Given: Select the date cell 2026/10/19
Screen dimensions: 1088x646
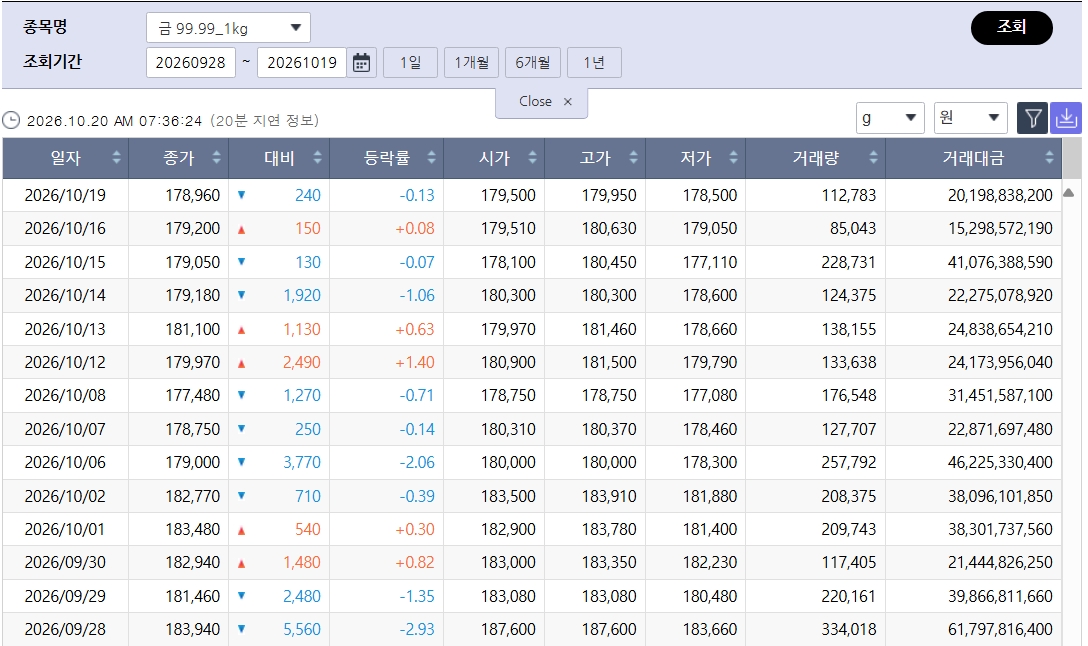Looking at the screenshot, I should (65, 196).
